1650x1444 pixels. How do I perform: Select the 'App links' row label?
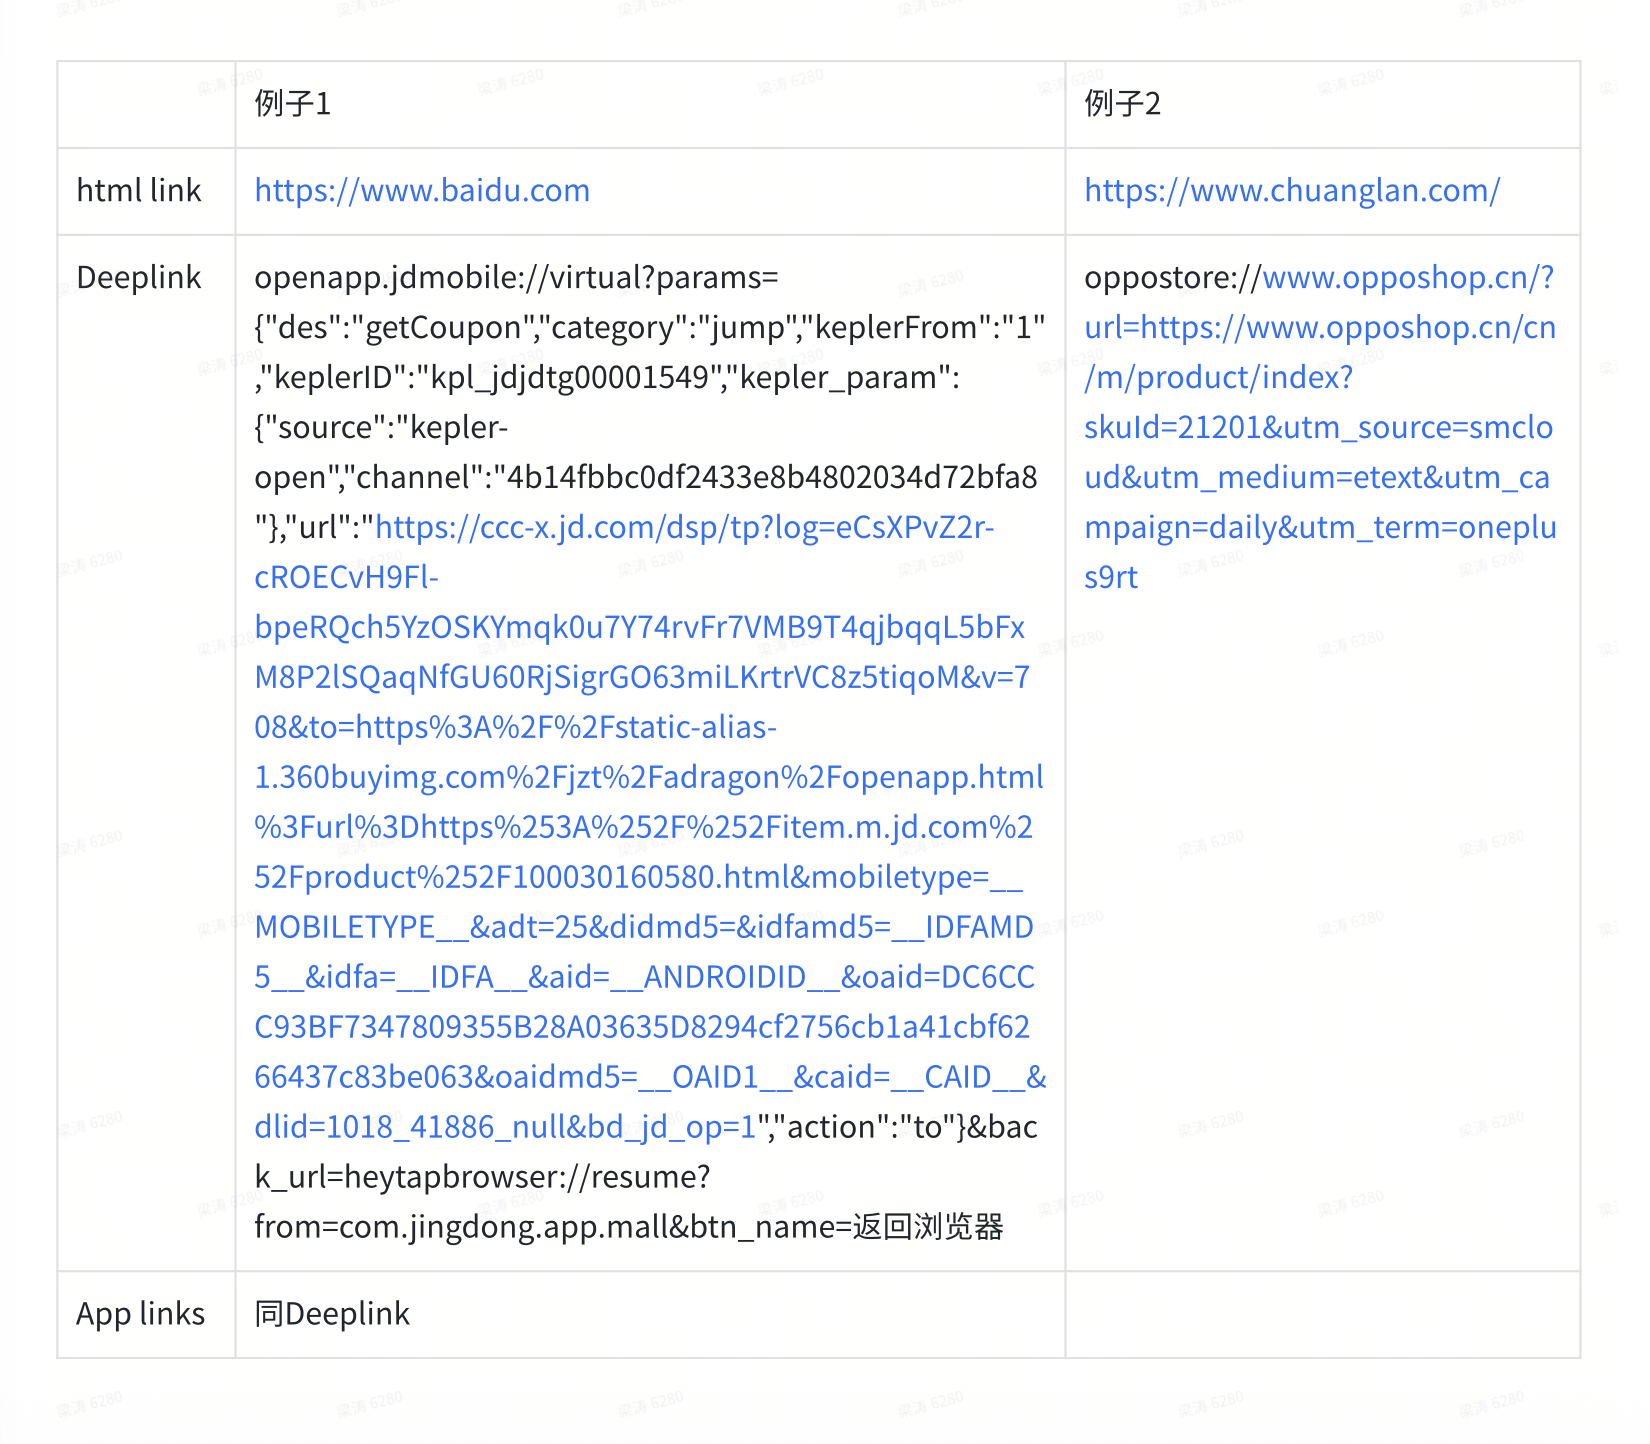(x=140, y=1314)
